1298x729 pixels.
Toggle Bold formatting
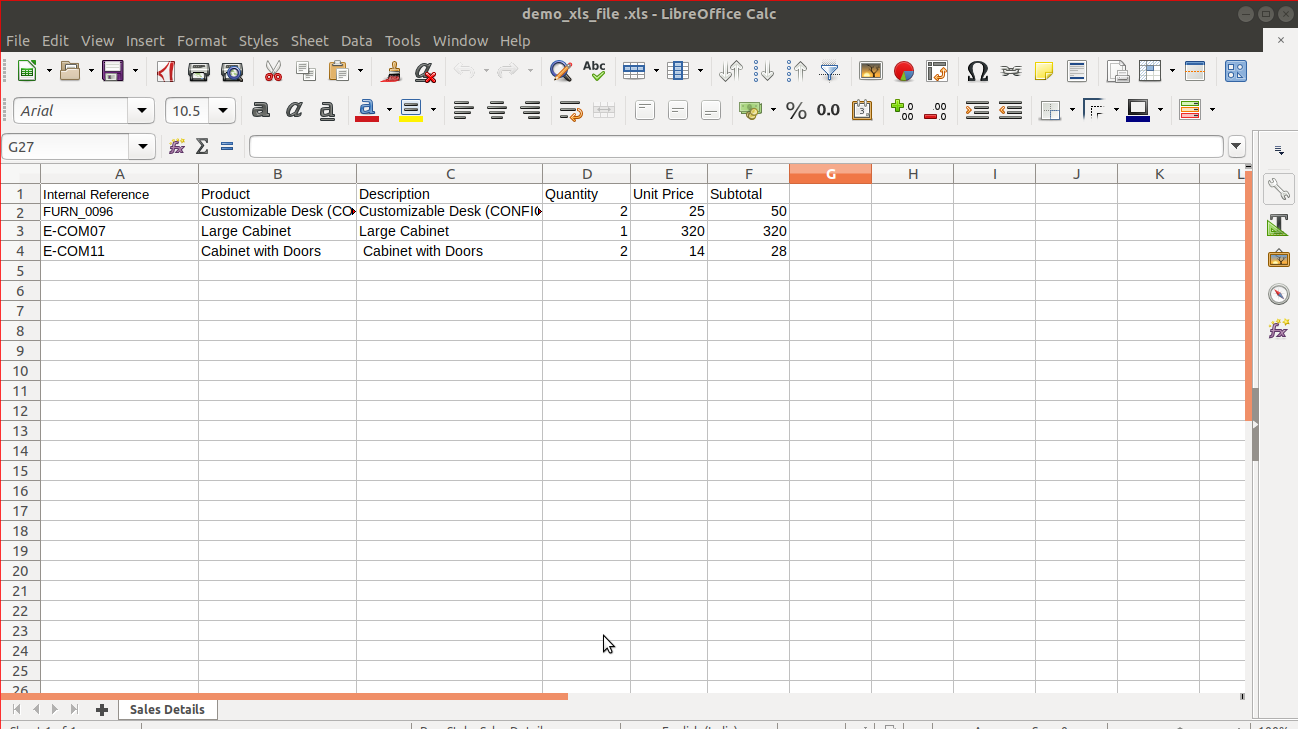tap(261, 110)
